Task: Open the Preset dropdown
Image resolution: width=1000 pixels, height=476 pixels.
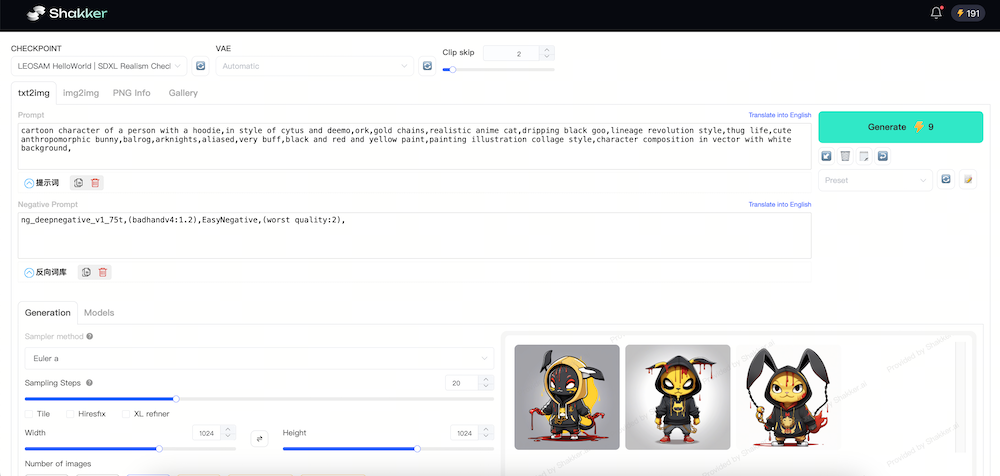Action: [x=876, y=180]
